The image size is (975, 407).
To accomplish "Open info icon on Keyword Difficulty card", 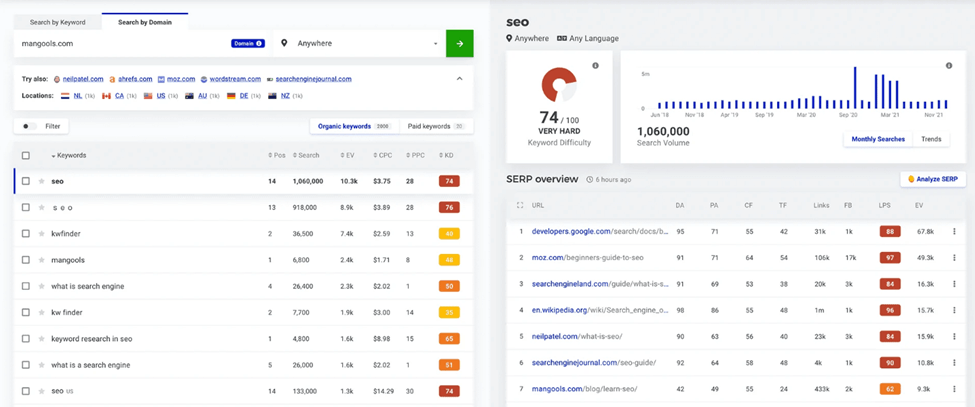I will pos(596,66).
